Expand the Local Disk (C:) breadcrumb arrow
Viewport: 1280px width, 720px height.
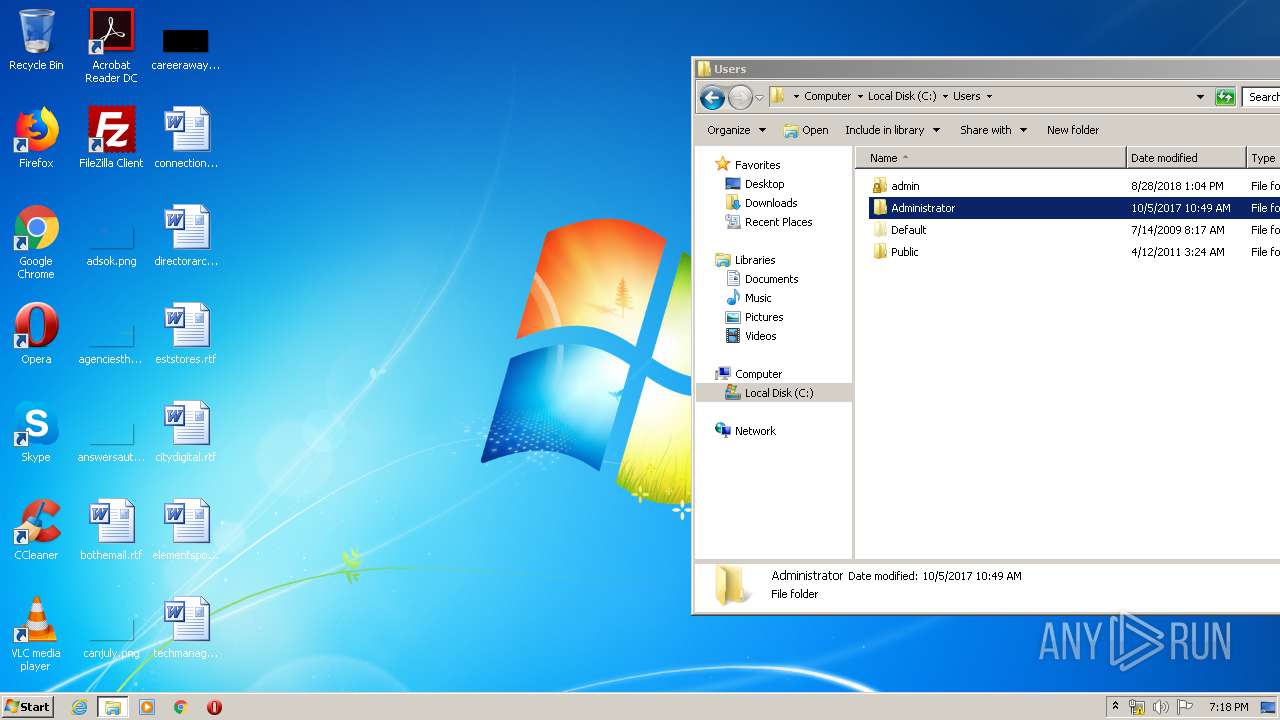click(x=945, y=97)
